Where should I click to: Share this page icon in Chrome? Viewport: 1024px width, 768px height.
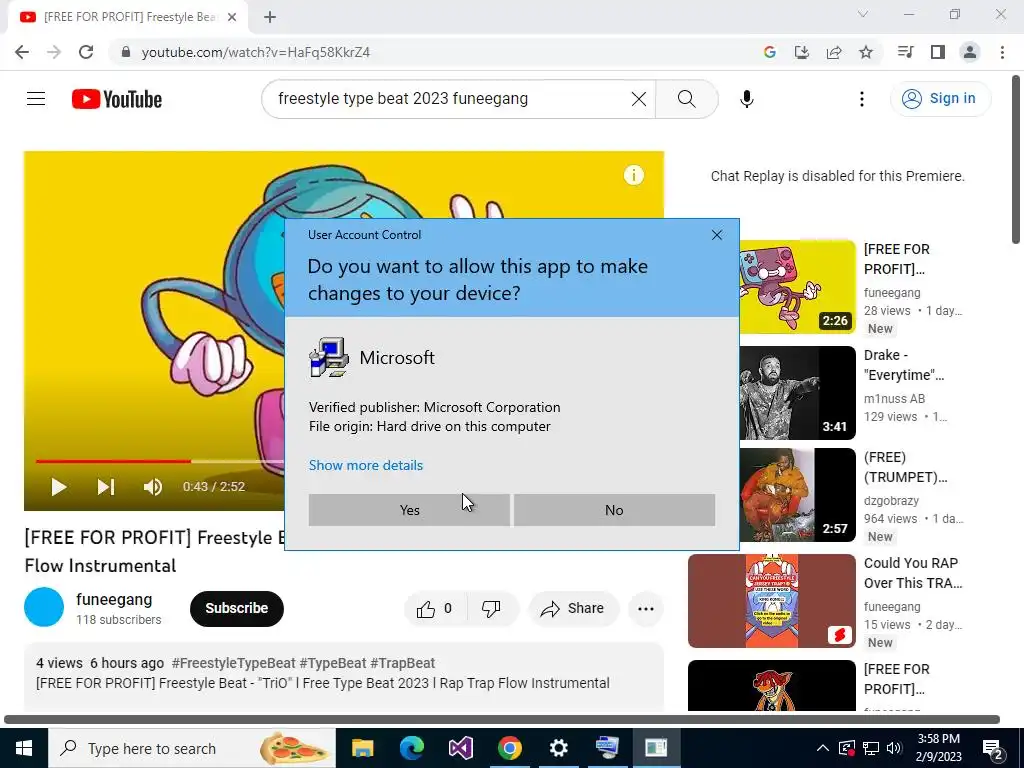[x=834, y=52]
